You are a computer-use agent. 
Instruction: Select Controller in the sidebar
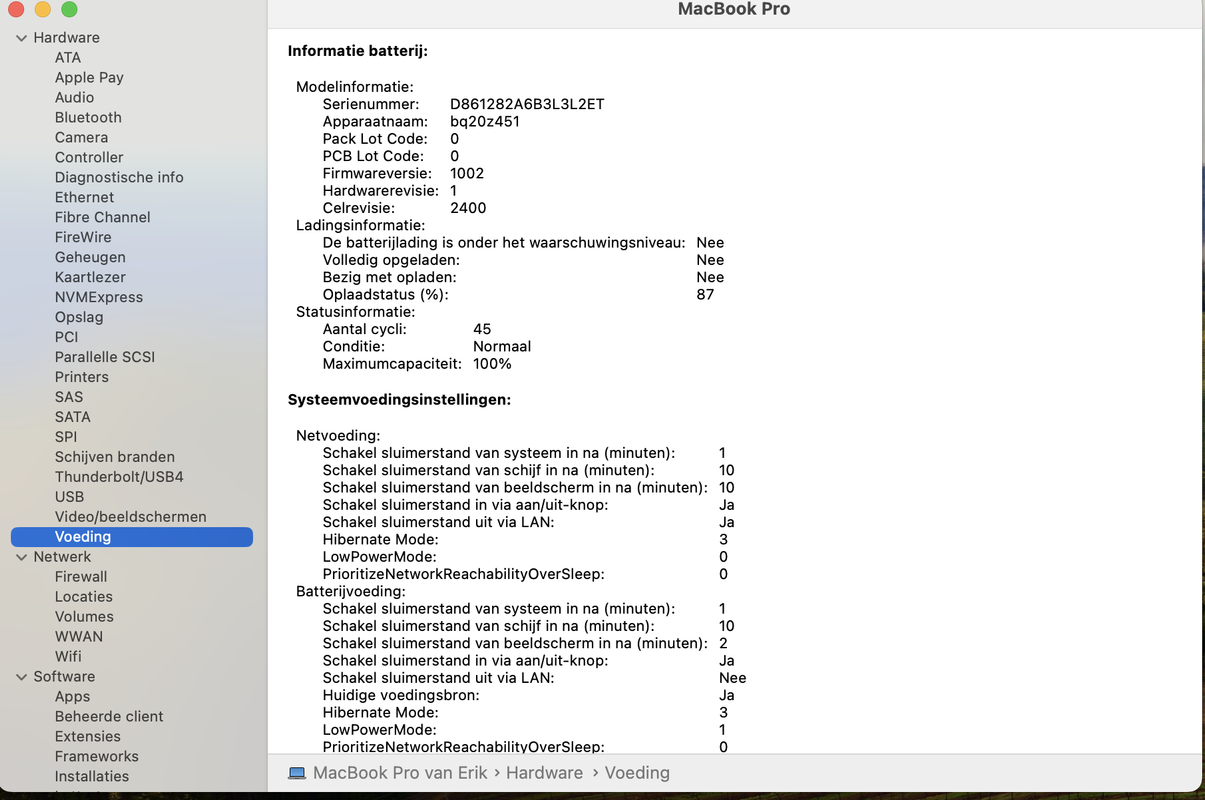89,157
